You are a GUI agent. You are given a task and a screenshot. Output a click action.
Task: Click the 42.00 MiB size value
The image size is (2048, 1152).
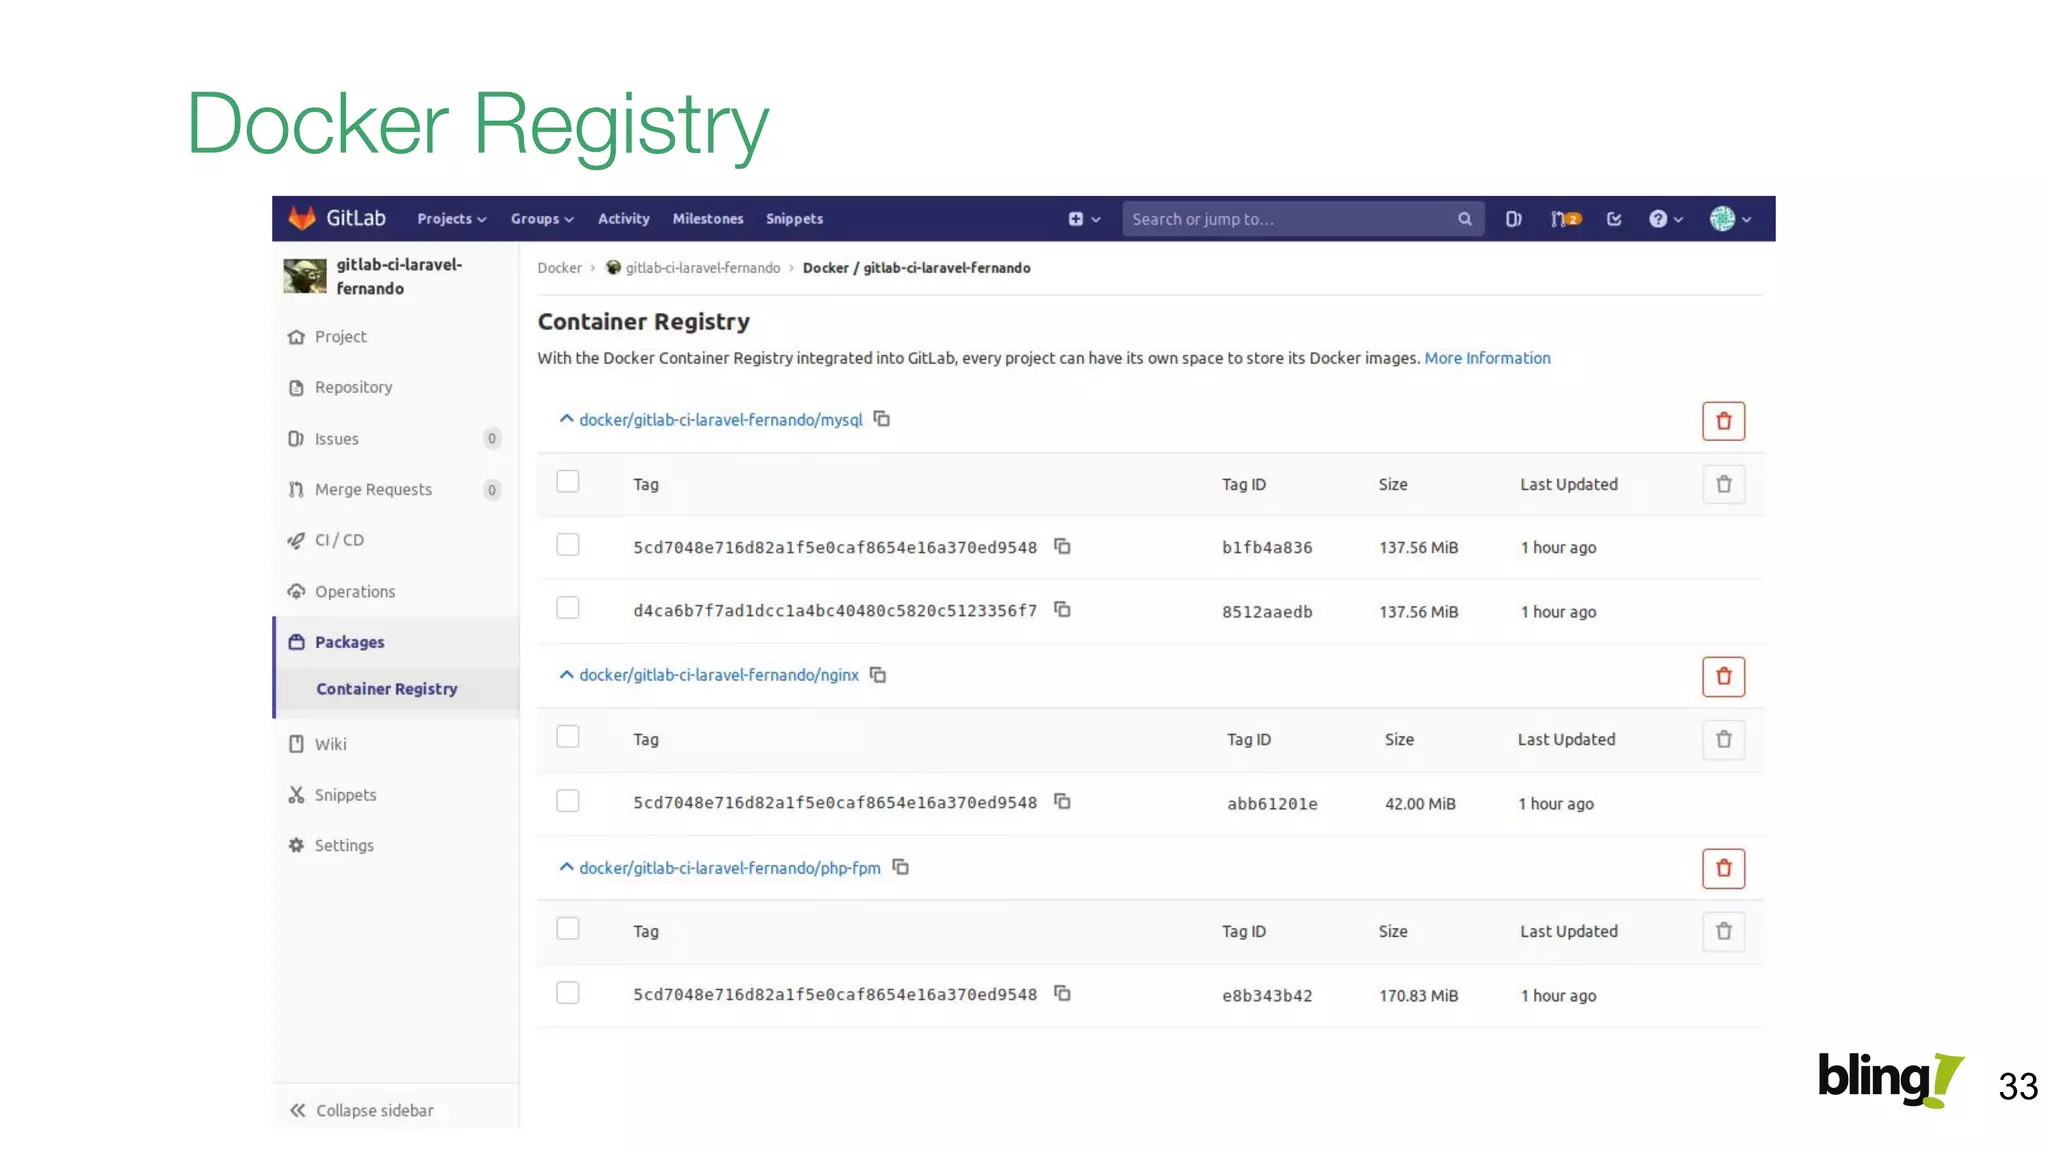tap(1420, 804)
